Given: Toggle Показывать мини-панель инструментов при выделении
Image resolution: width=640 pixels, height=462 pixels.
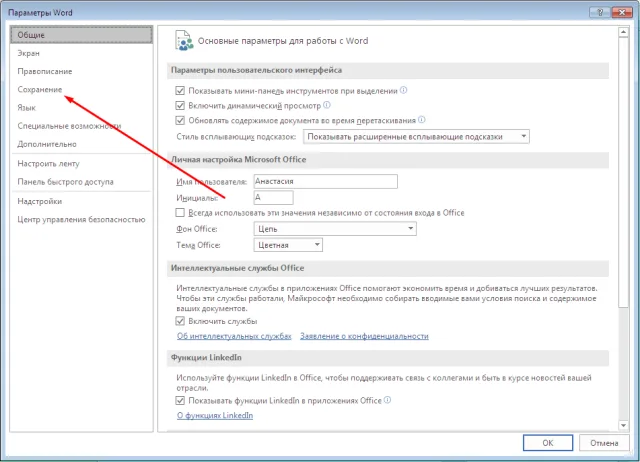Looking at the screenshot, I should click(x=180, y=91).
